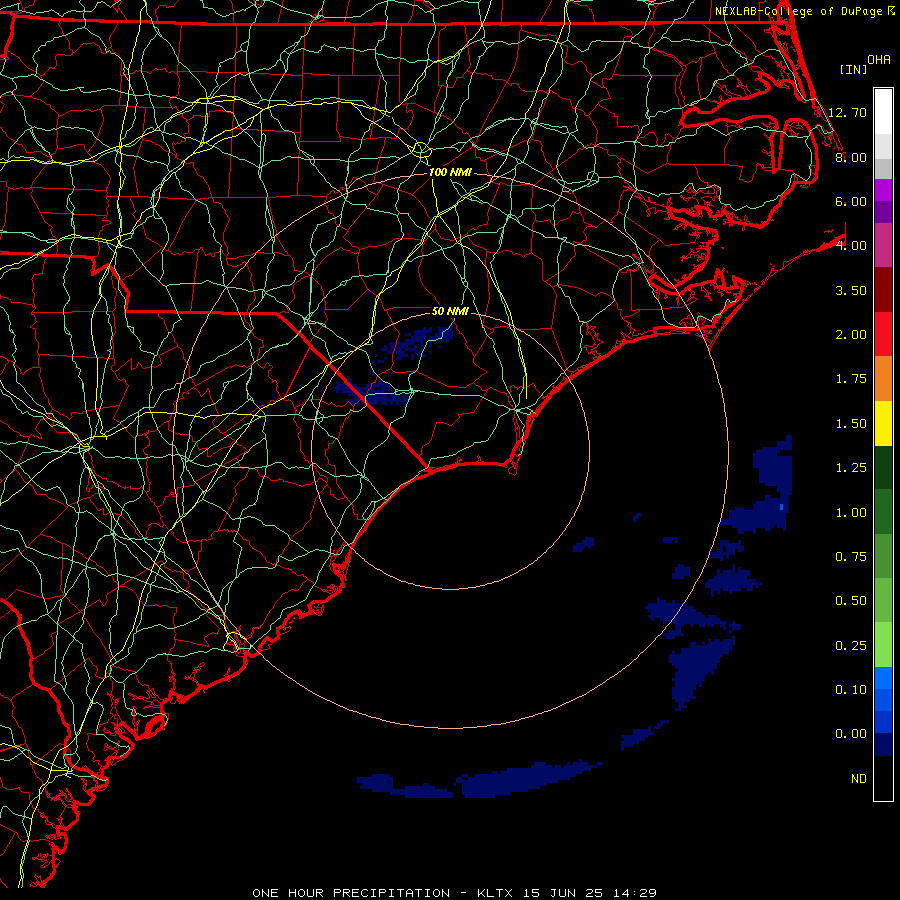Viewport: 900px width, 900px height.
Task: Click the 0.25 legend value
Action: [851, 646]
